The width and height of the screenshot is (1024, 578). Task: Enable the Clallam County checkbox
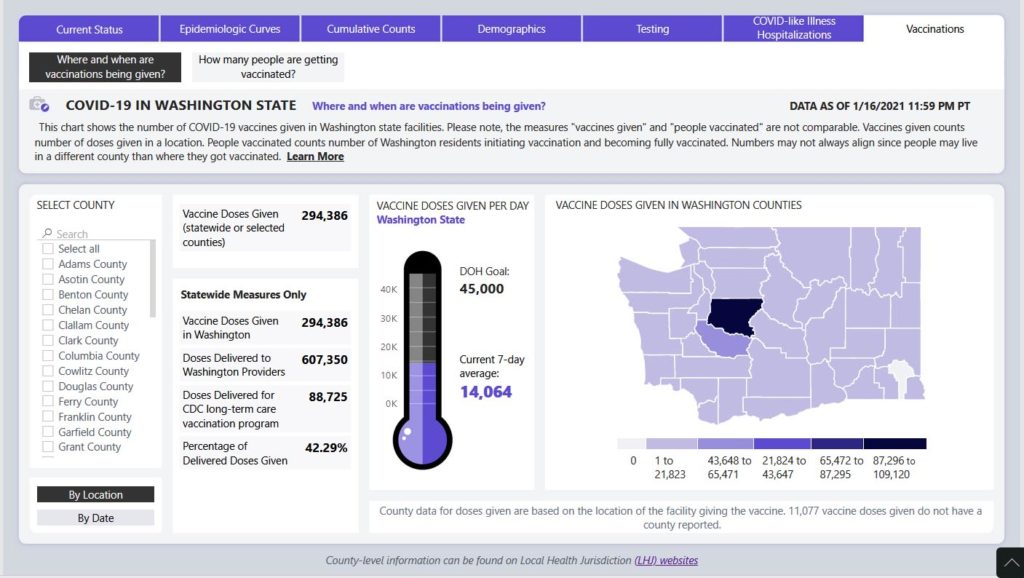click(48, 325)
